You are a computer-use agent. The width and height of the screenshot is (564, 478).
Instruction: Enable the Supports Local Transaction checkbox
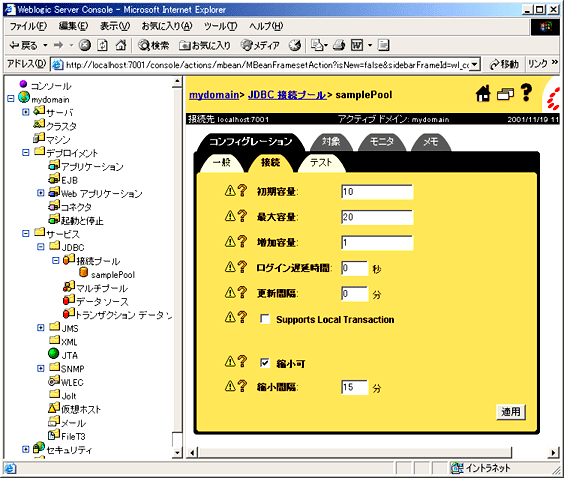pos(265,319)
